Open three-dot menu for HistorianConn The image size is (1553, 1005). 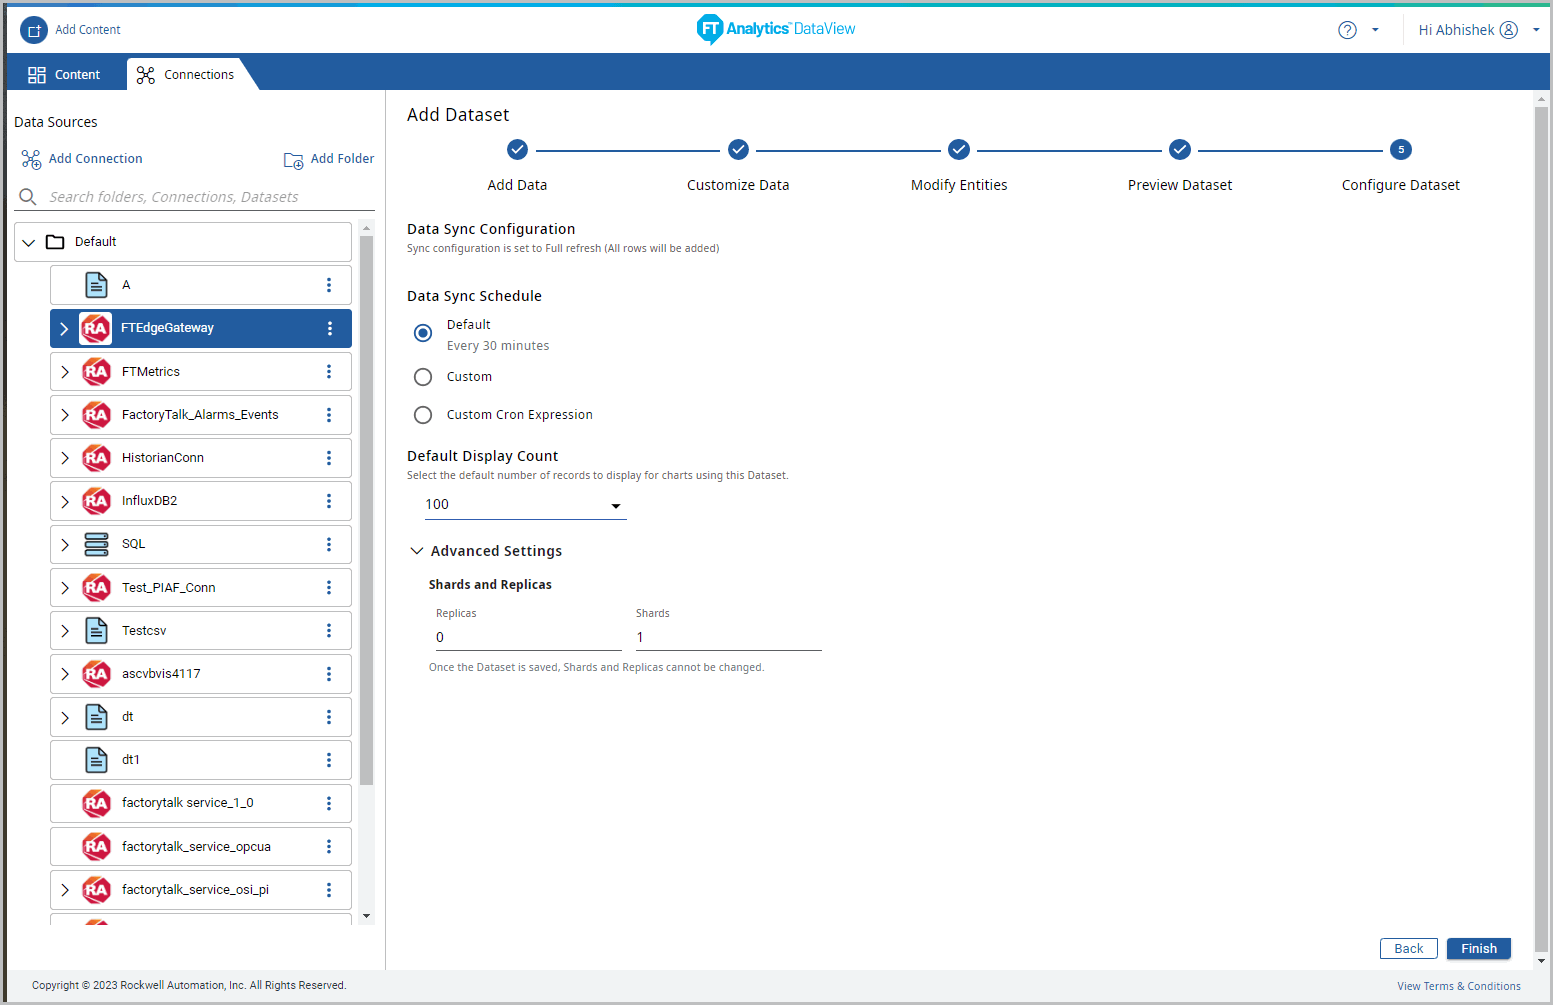tap(329, 458)
